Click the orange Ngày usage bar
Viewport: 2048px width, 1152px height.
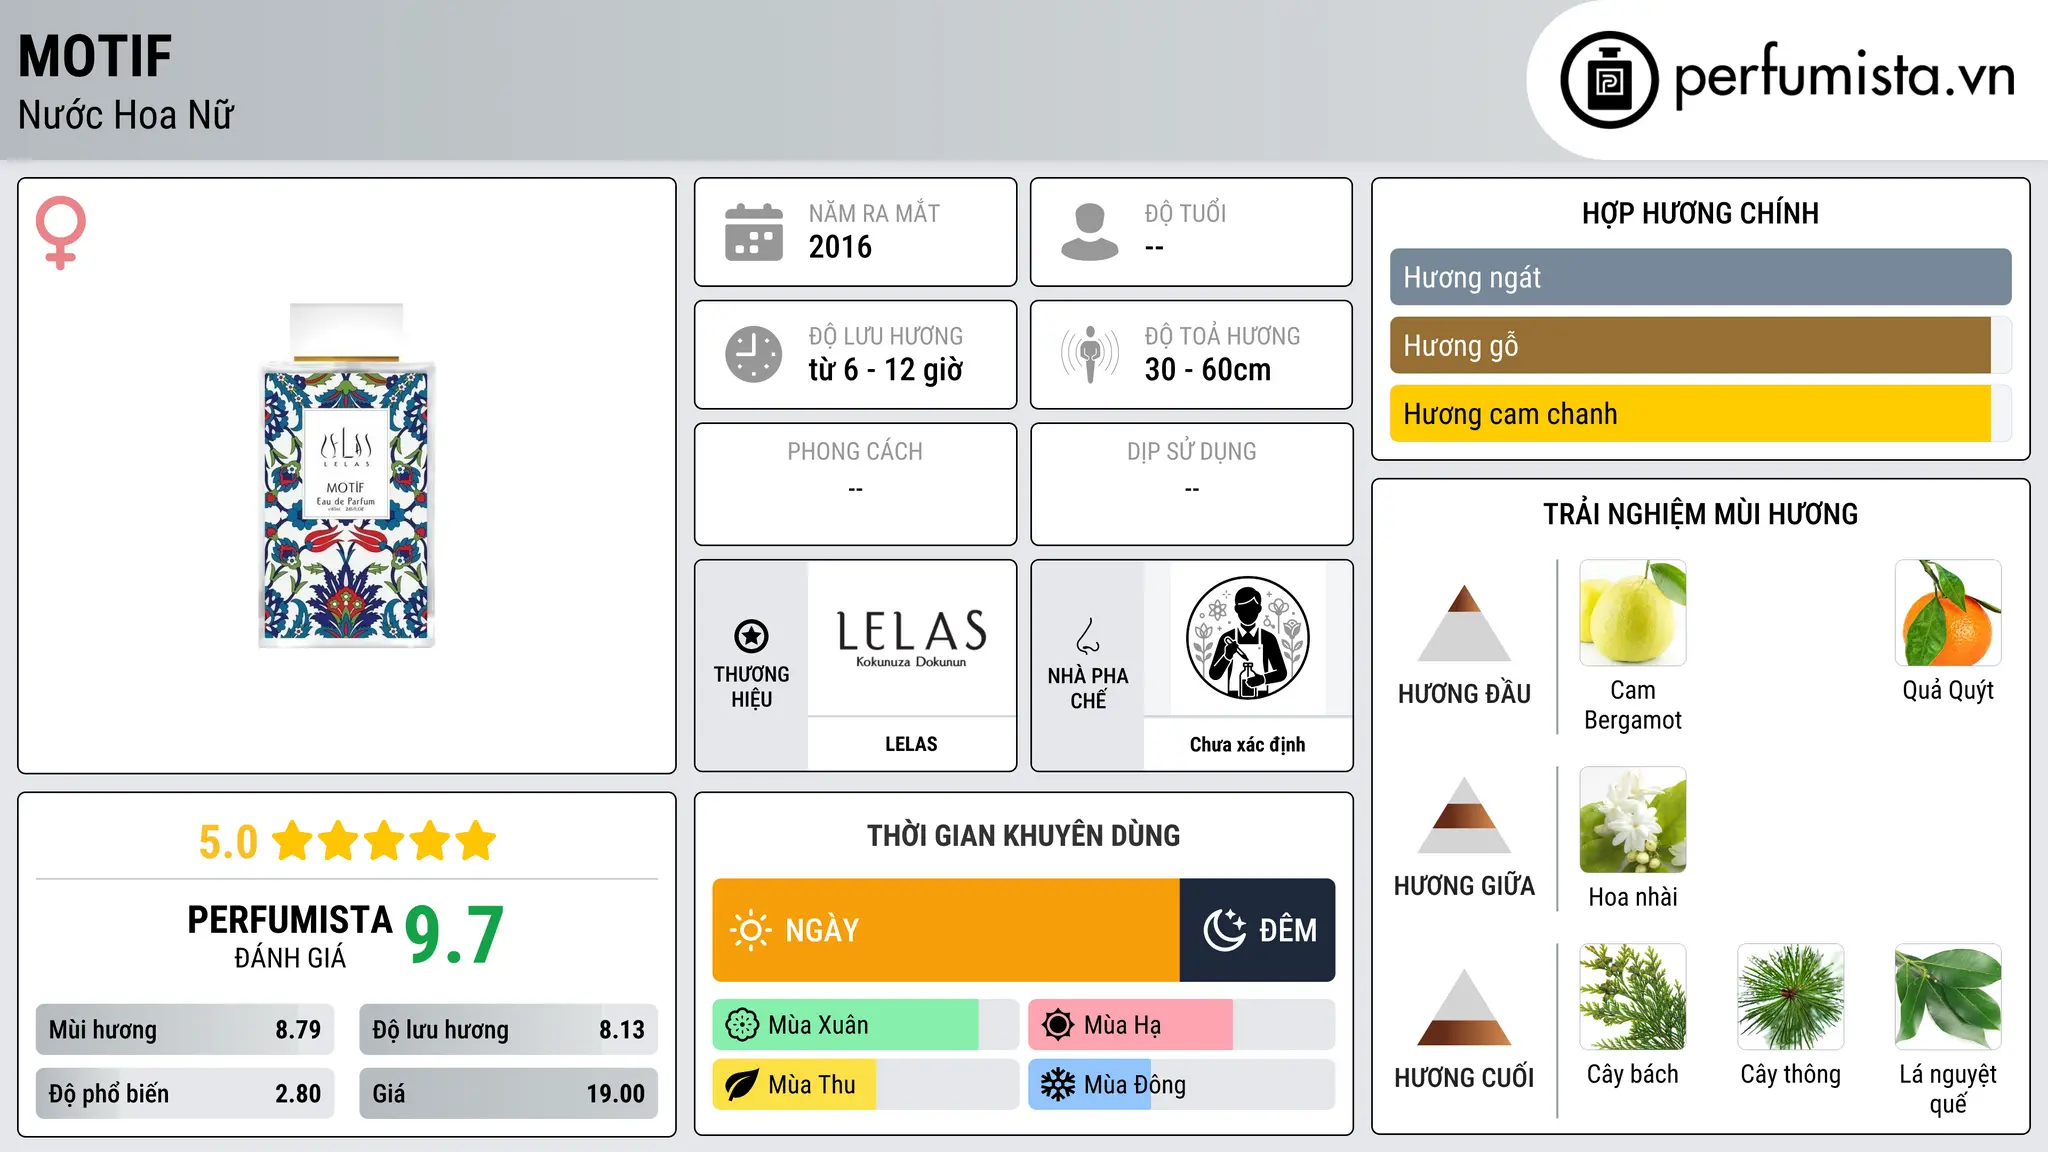coord(946,930)
